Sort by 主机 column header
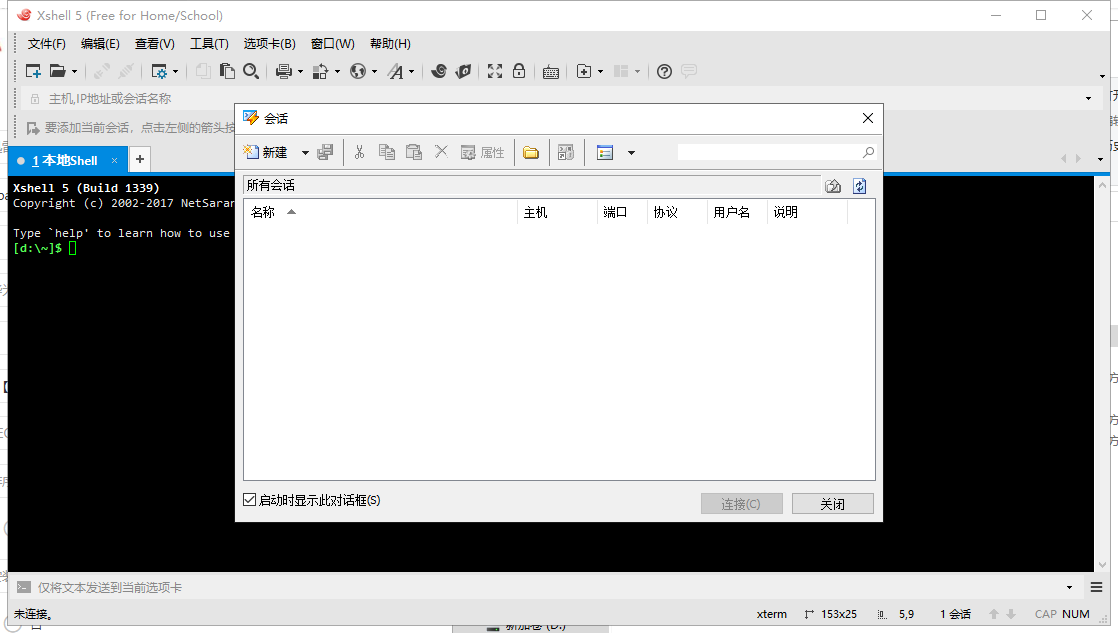 pyautogui.click(x=557, y=212)
